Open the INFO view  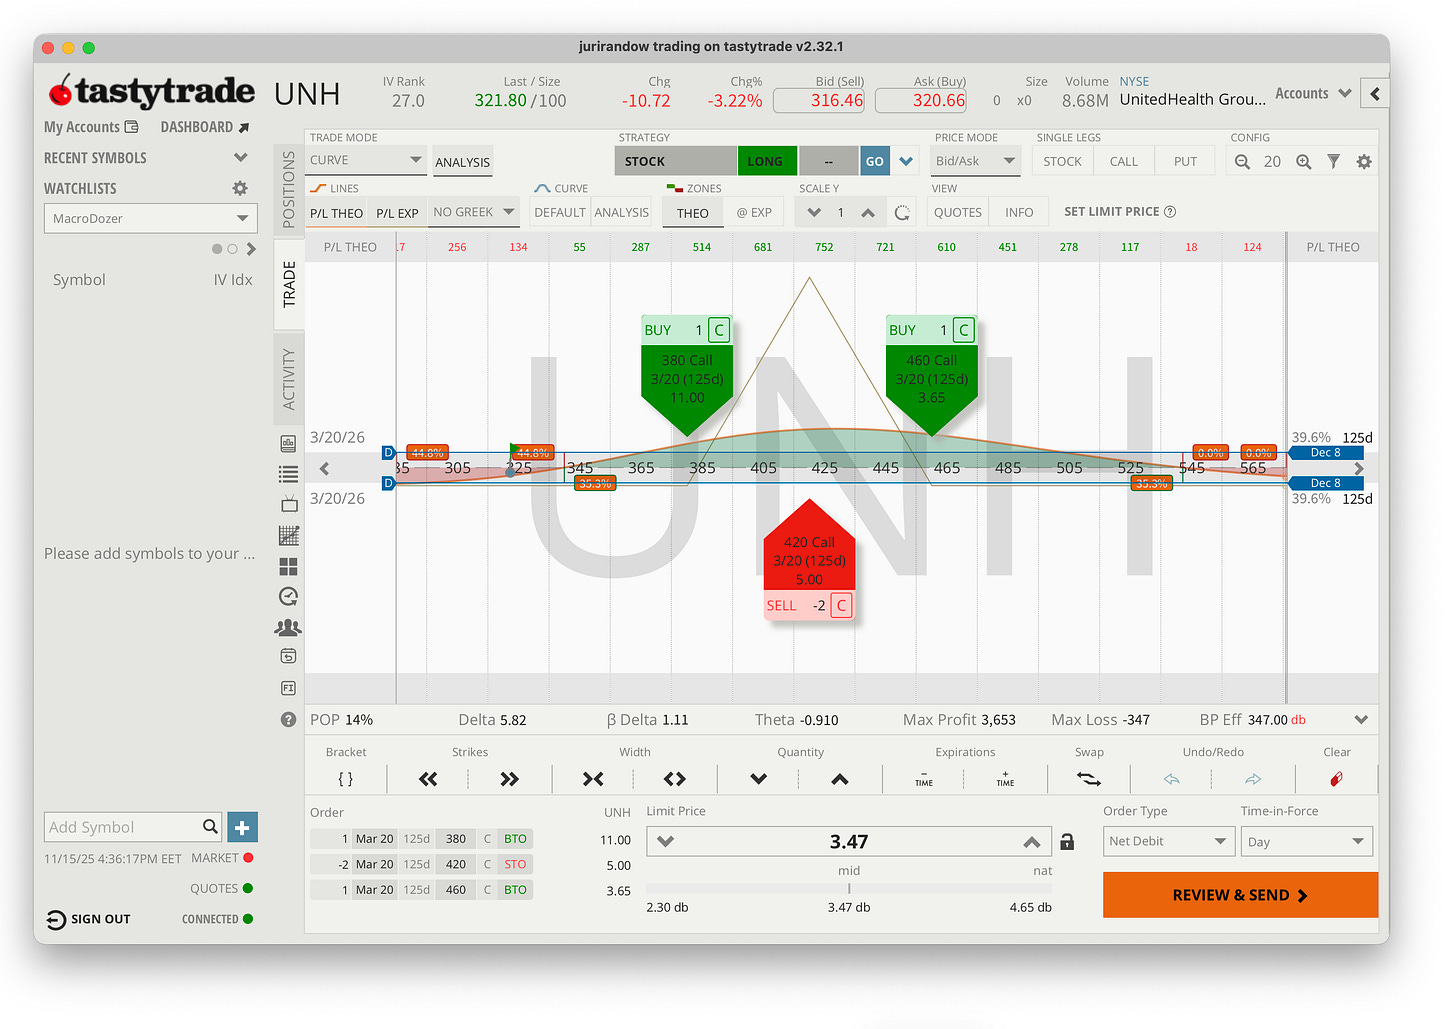point(1019,212)
